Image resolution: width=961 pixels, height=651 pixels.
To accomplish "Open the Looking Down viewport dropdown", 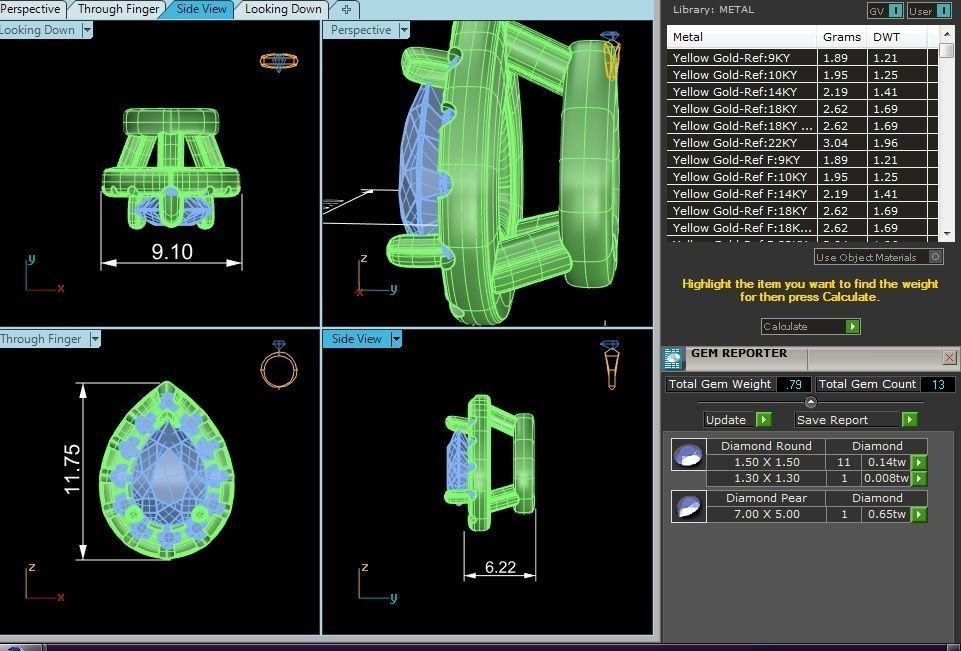I will pos(87,30).
